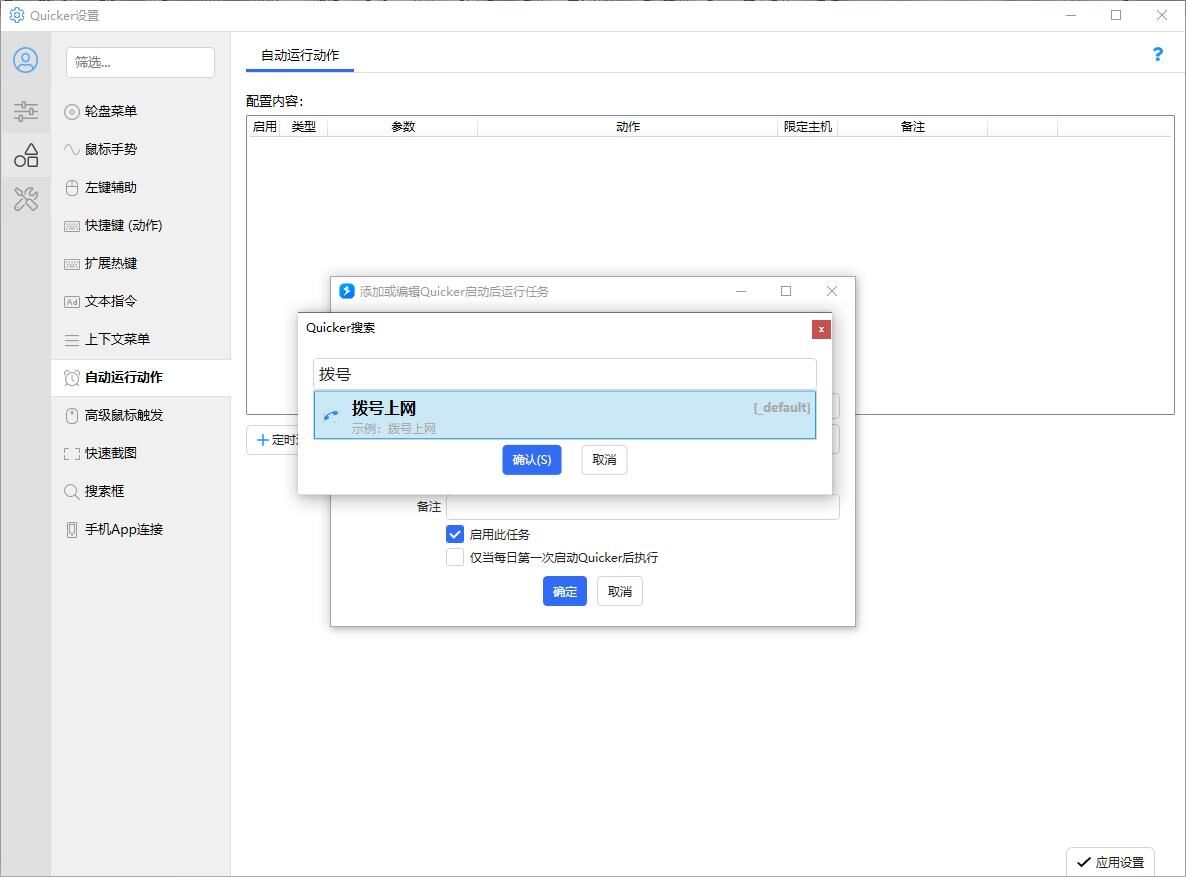Open 鼠标手势 settings page
The image size is (1186, 877).
(x=110, y=149)
